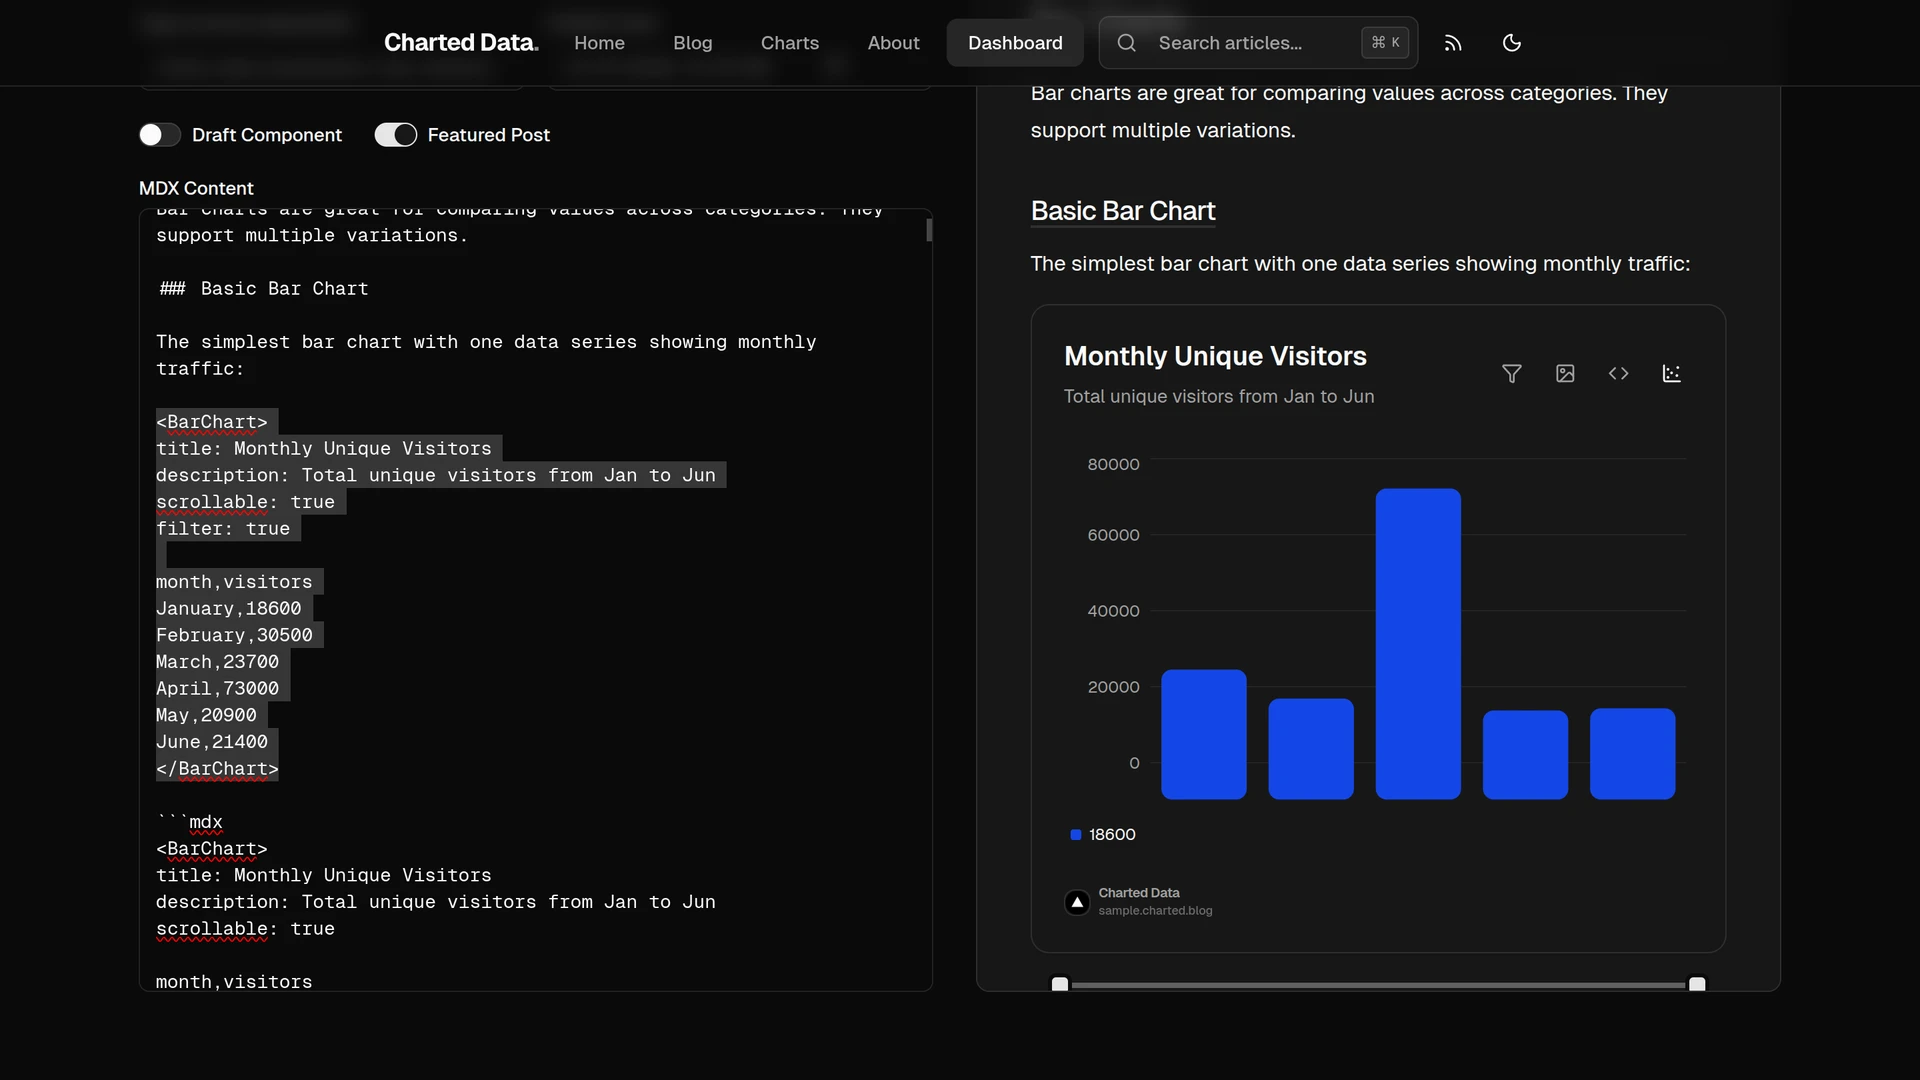
Task: Click the '```mdx' code fence line
Action: point(190,822)
